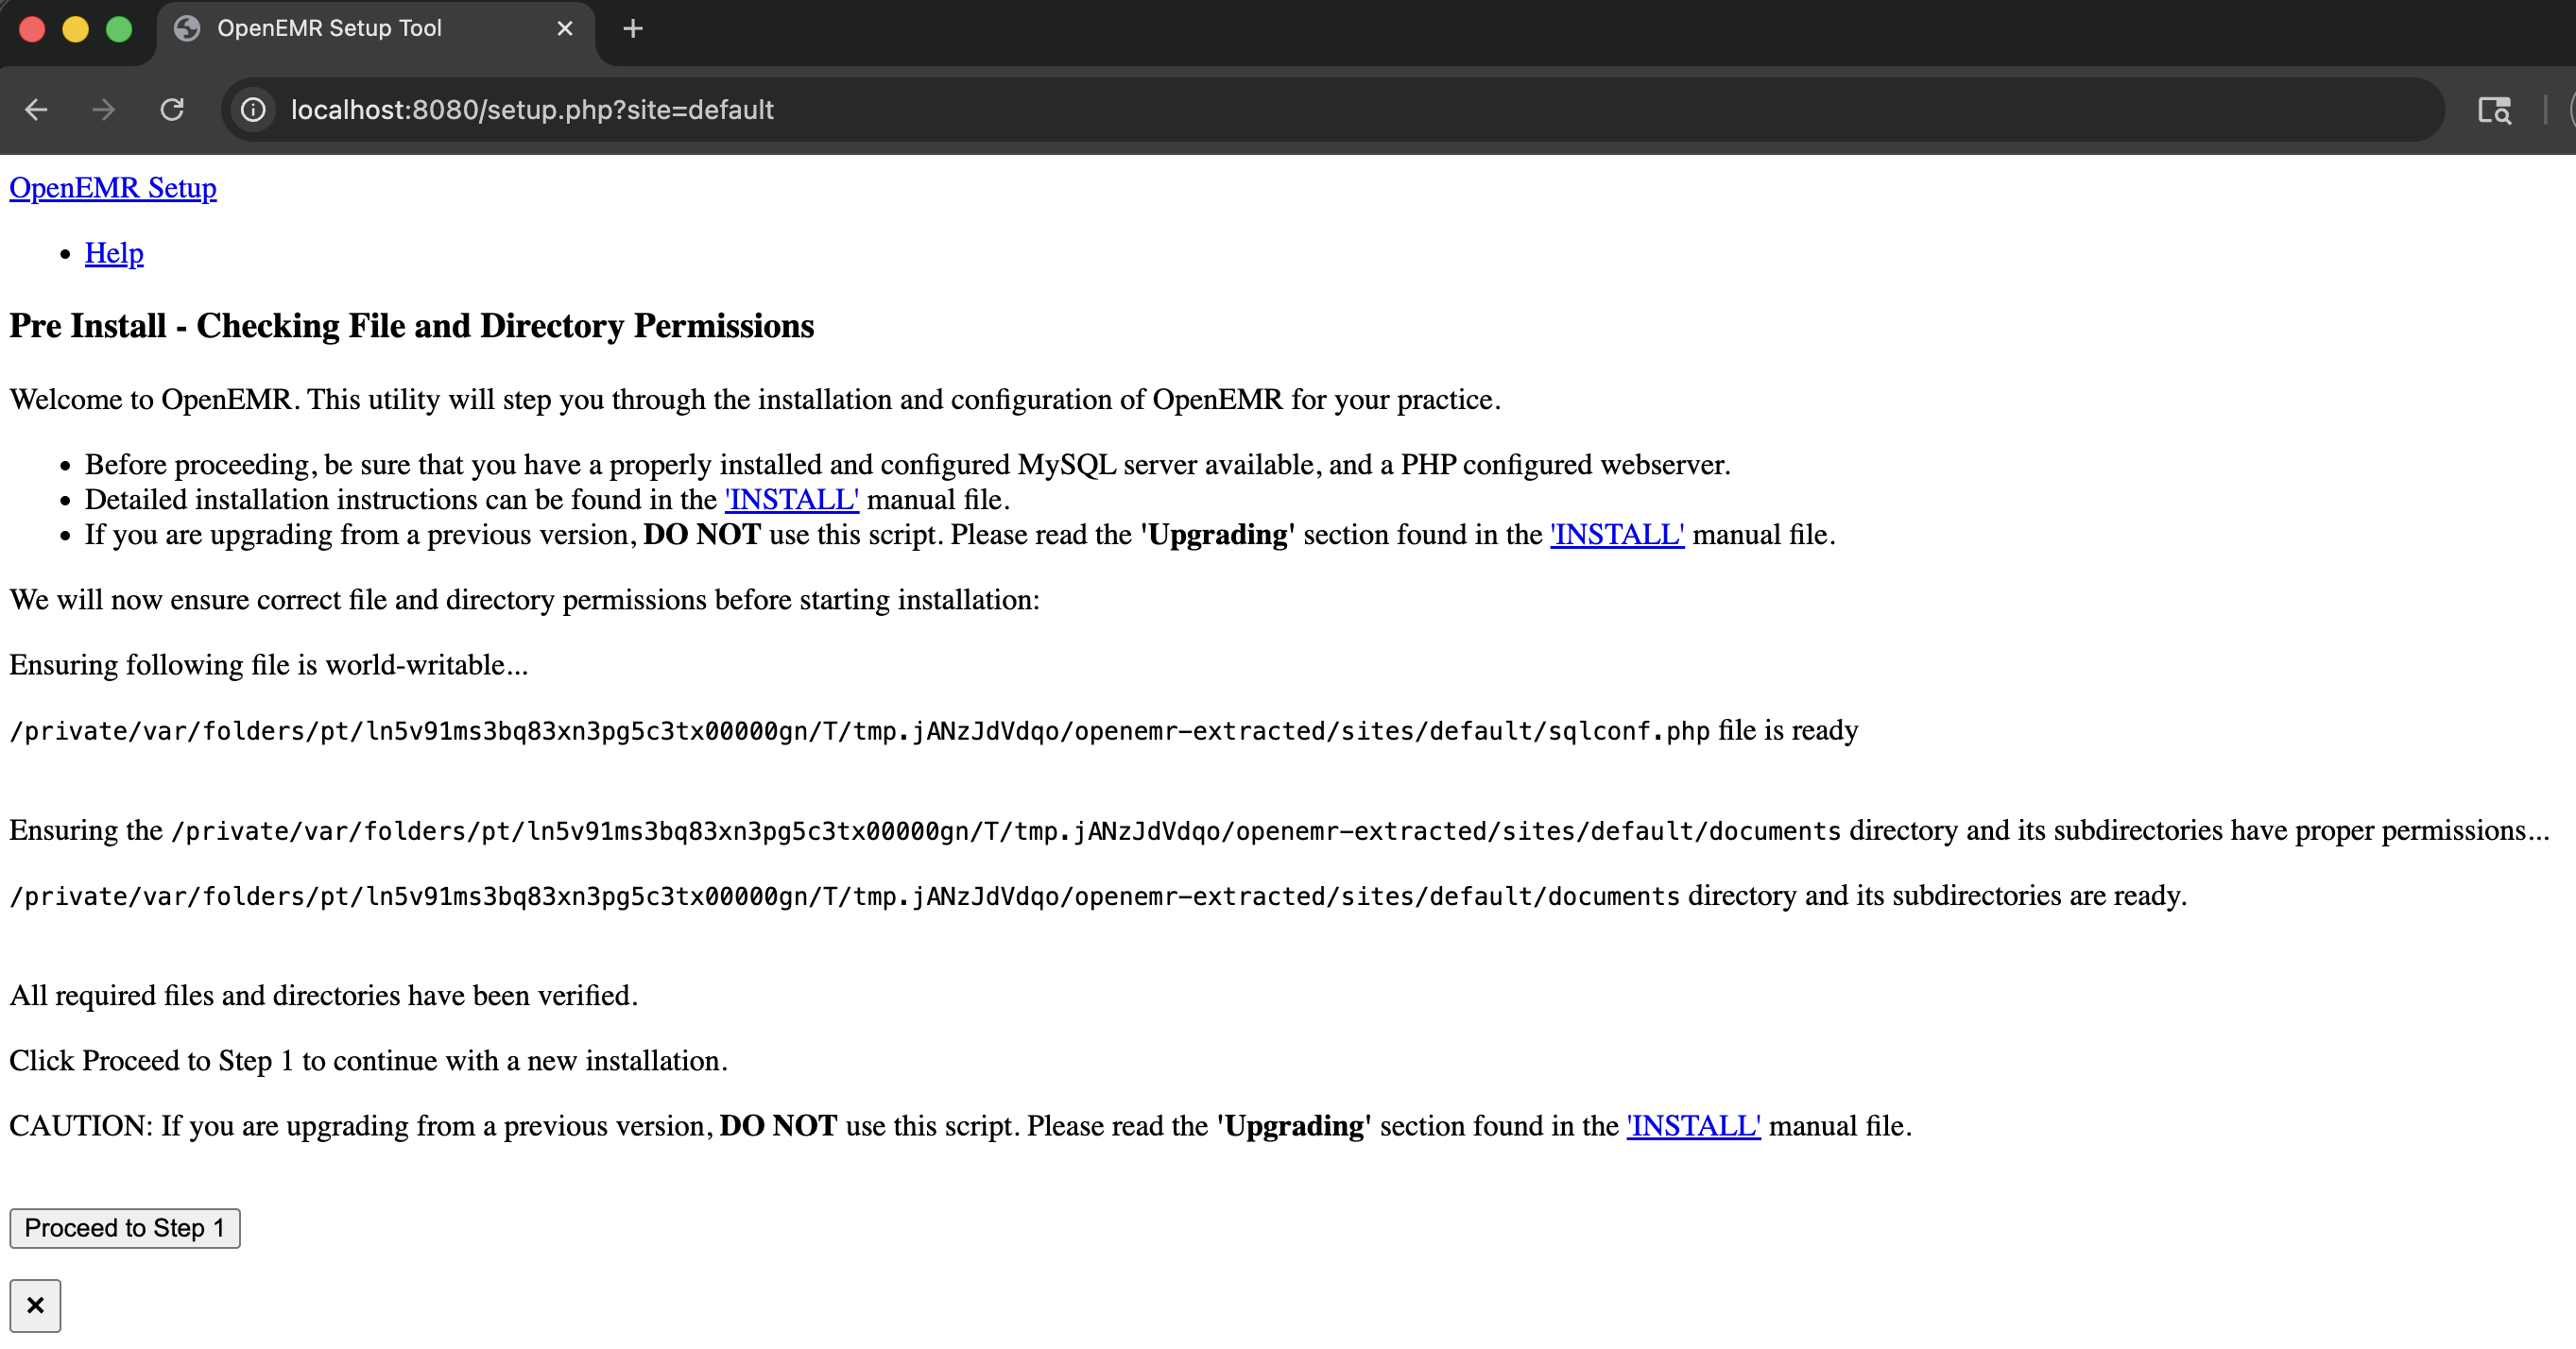Maximize the window with green button
Image resolution: width=2576 pixels, height=1349 pixels.
point(119,29)
